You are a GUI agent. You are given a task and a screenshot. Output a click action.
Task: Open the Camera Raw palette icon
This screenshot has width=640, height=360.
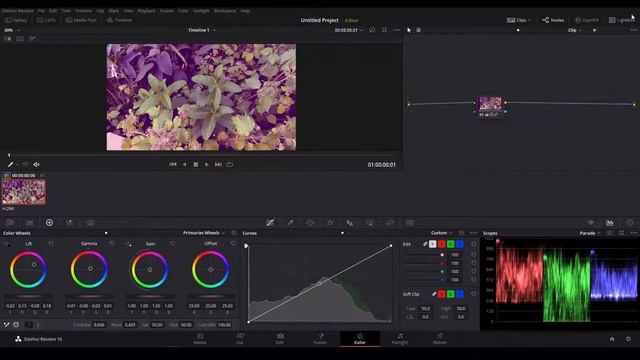click(x=10, y=222)
